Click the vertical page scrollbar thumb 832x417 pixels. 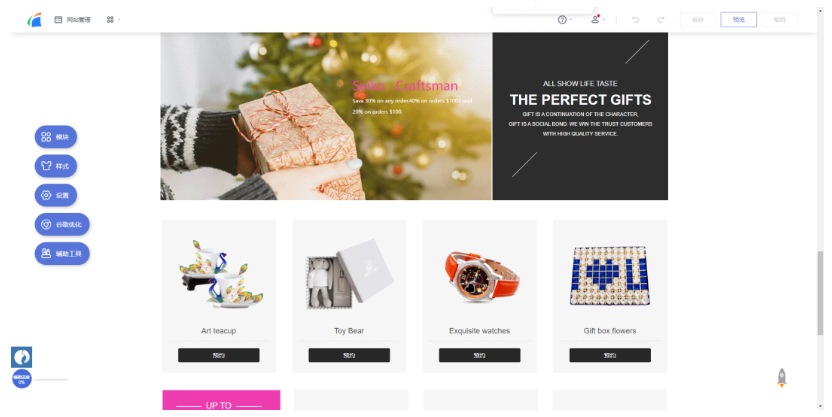(x=820, y=293)
